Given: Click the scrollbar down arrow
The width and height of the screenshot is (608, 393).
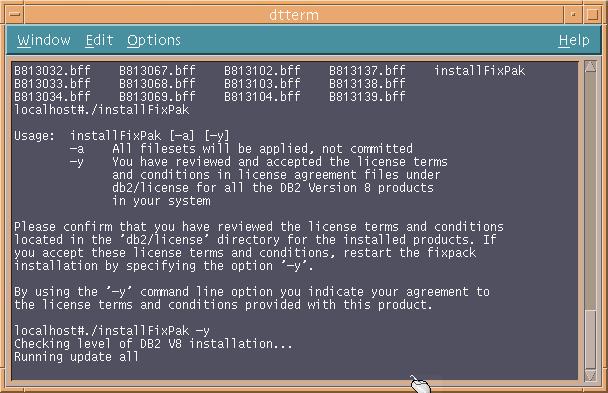Looking at the screenshot, I should click(590, 374).
